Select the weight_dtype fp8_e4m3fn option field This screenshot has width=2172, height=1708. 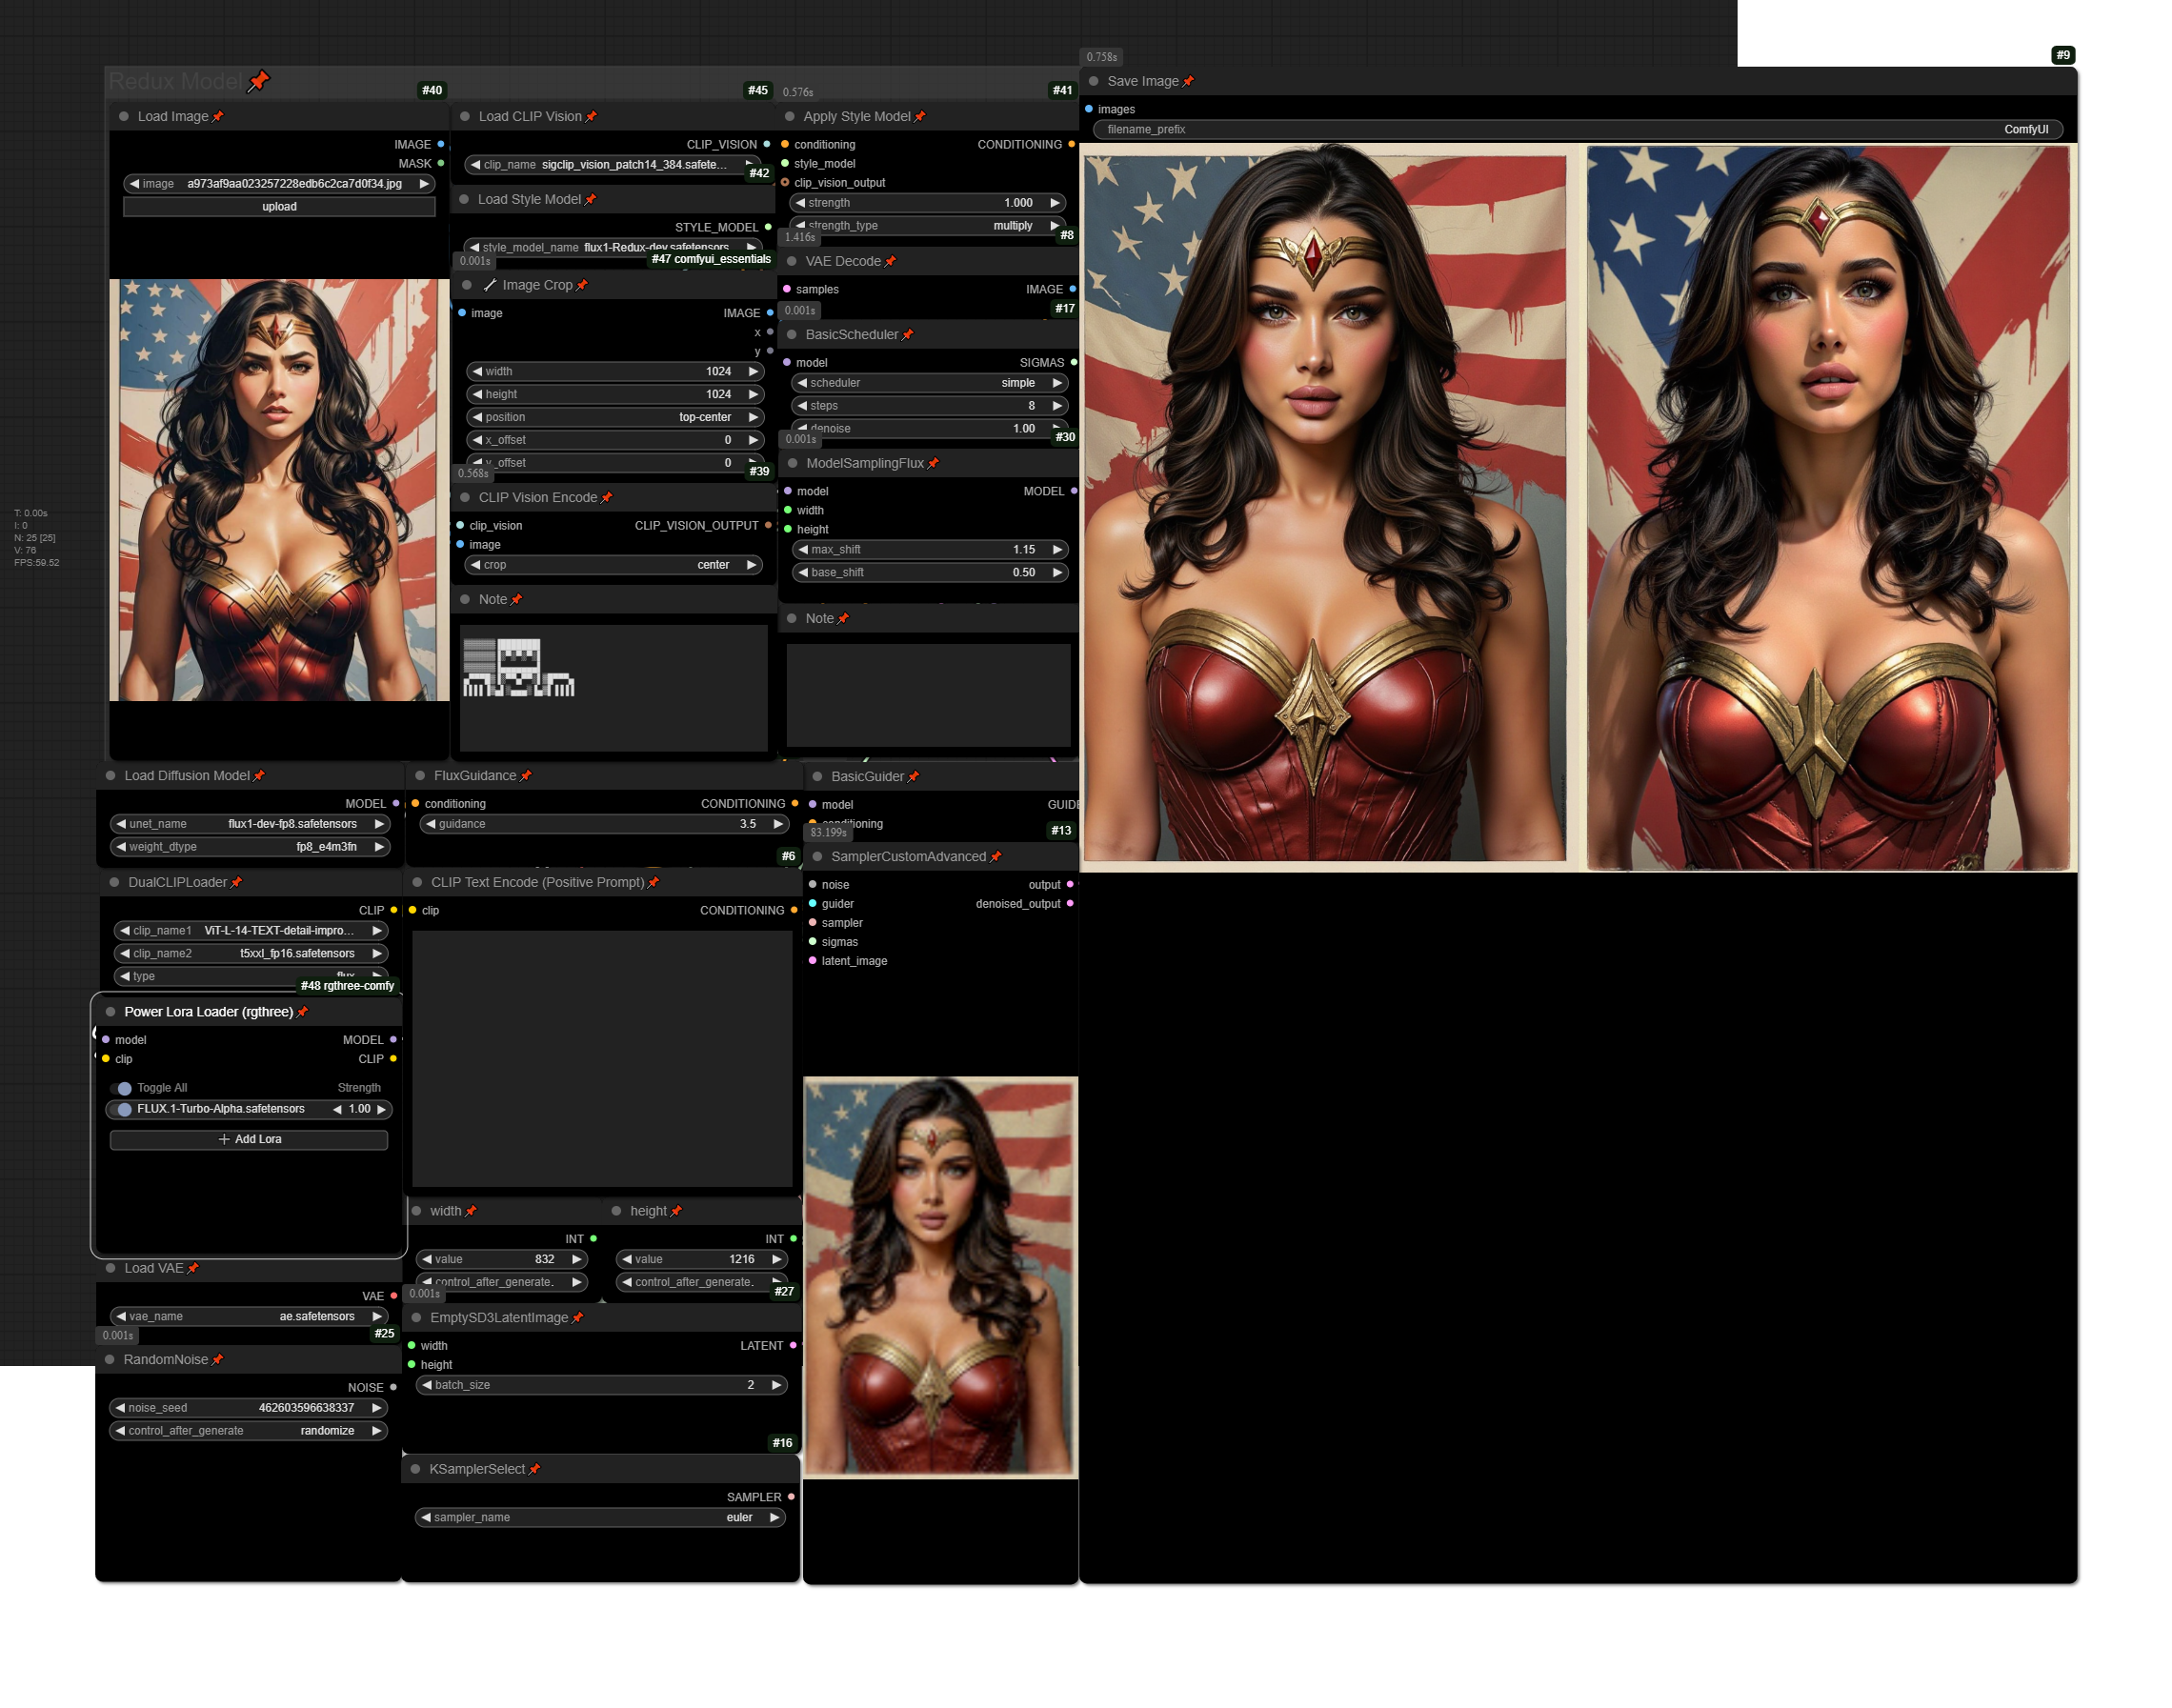249,847
